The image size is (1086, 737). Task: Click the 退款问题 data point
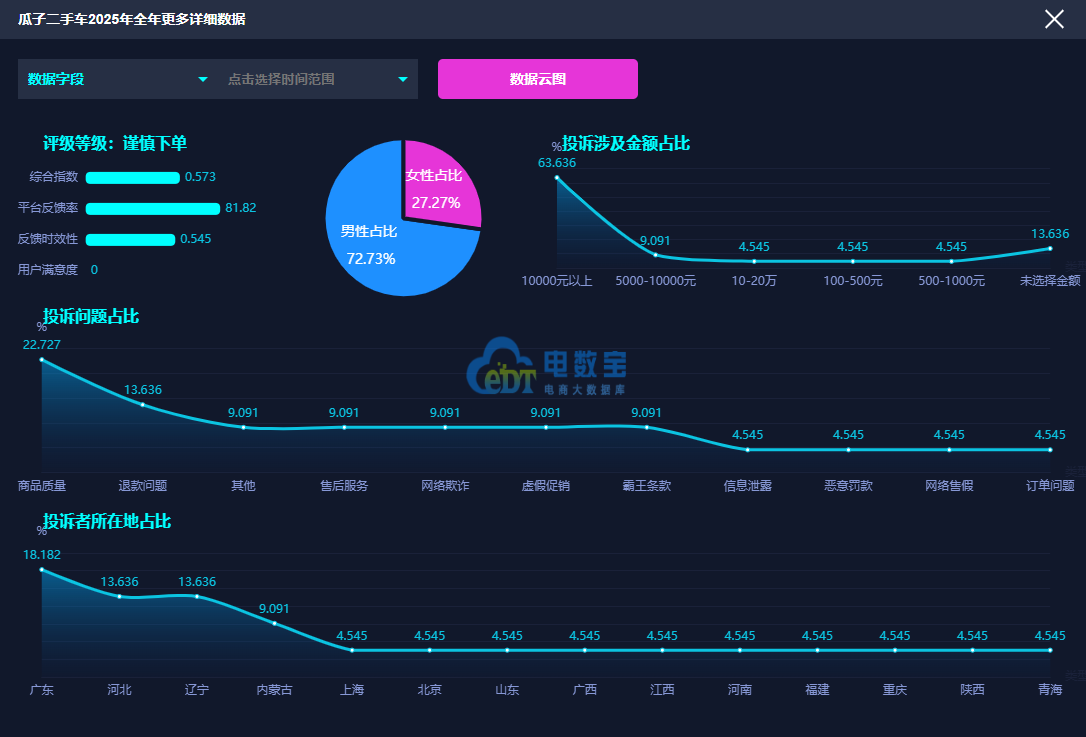pyautogui.click(x=143, y=404)
